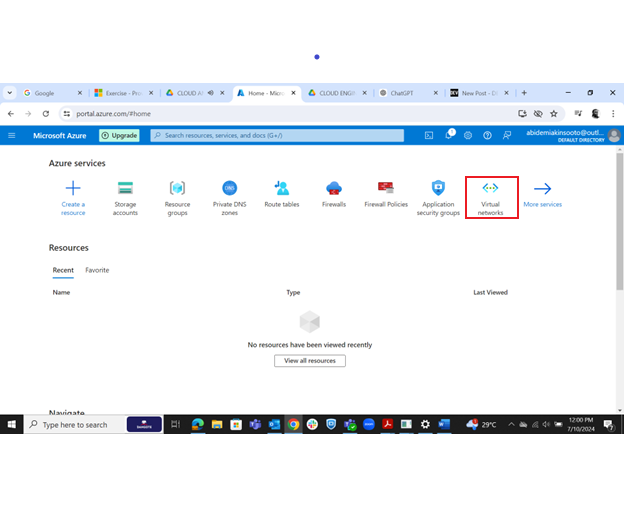Mute the audio-playing CLOUD tab speaker icon
This screenshot has height=516, width=624.
[211, 93]
